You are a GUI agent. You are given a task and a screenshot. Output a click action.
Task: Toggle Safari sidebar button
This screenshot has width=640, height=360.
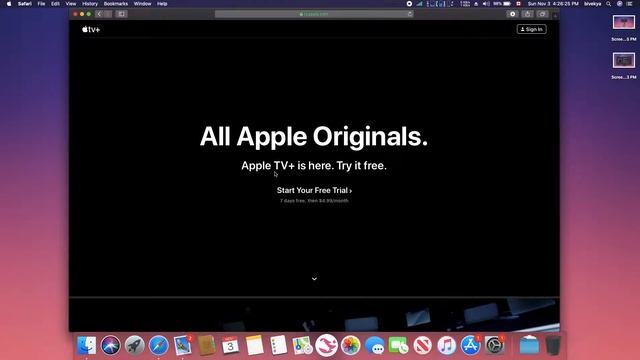coord(122,14)
